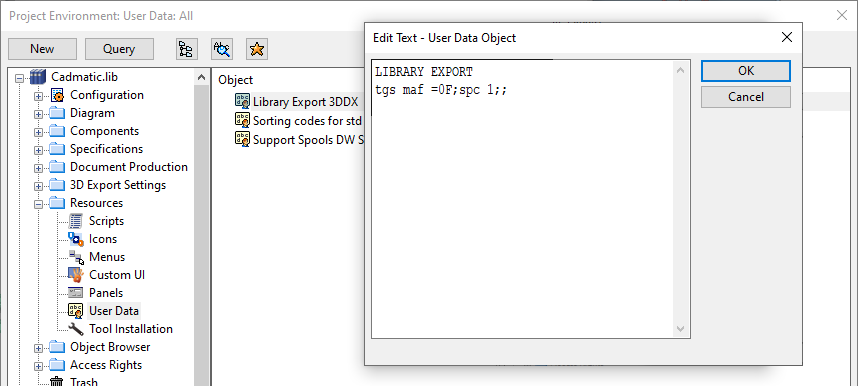Click the tree view toolbar icon
This screenshot has height=386, width=858.
click(x=186, y=49)
